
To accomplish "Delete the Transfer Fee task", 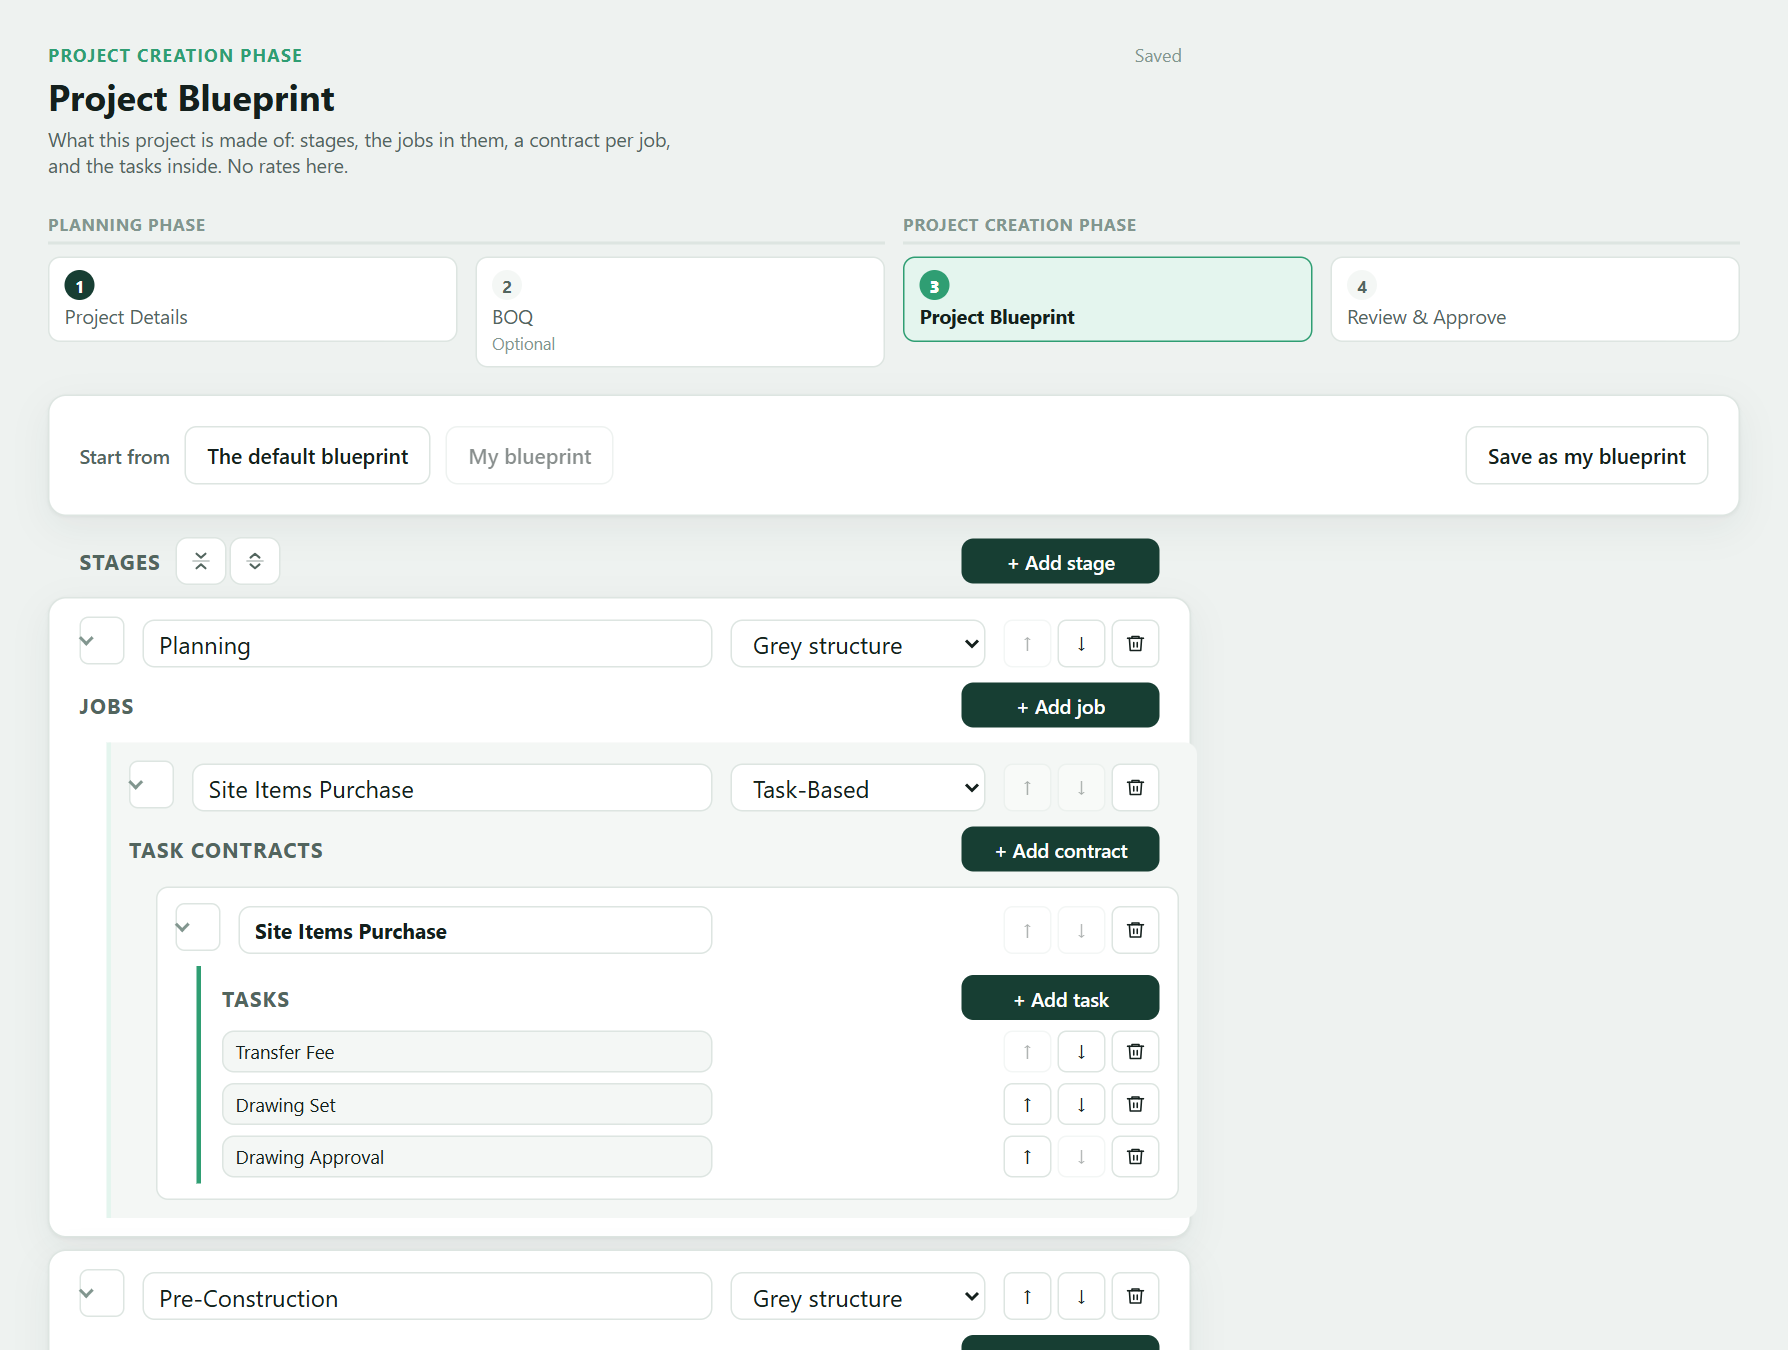I will pyautogui.click(x=1135, y=1052).
